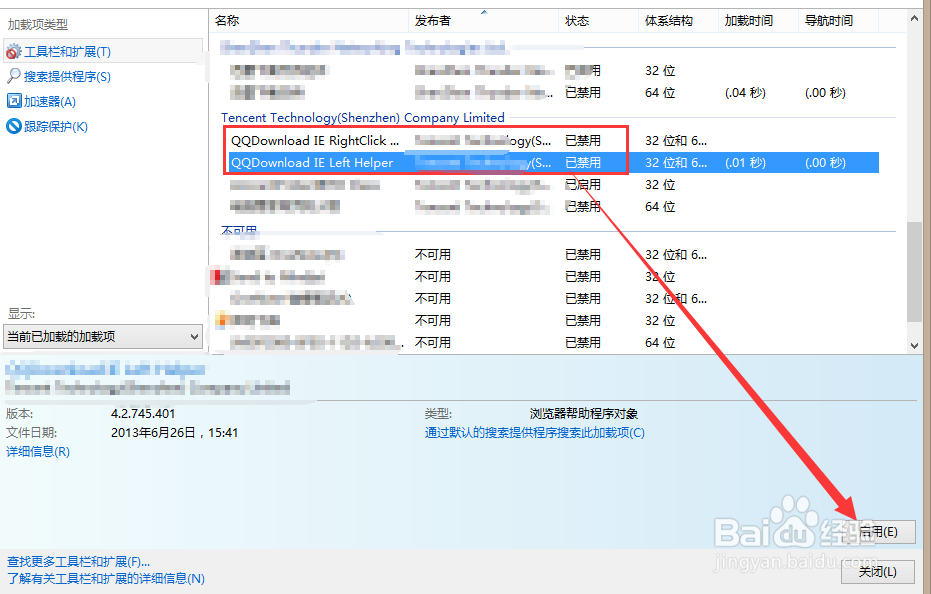This screenshot has width=931, height=594.
Task: Click scroll down arrow of add-on list
Action: (914, 345)
